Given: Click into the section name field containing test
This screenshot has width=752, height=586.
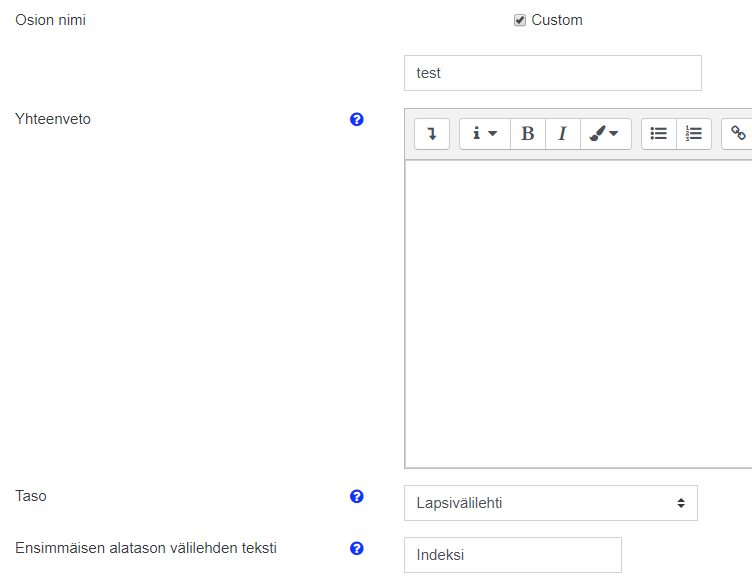Looking at the screenshot, I should click(552, 73).
